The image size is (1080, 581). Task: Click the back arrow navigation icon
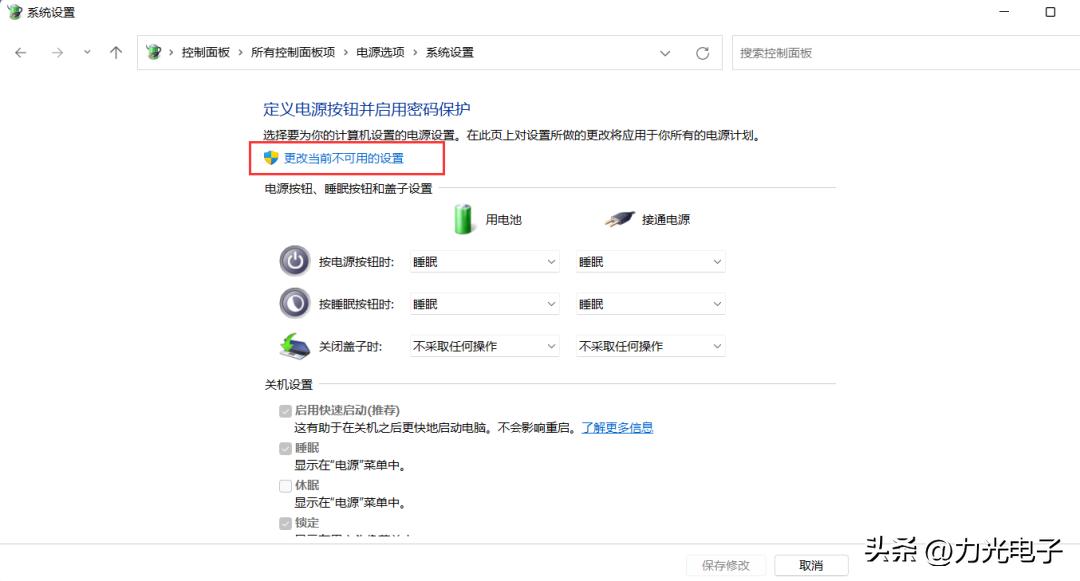(x=20, y=52)
